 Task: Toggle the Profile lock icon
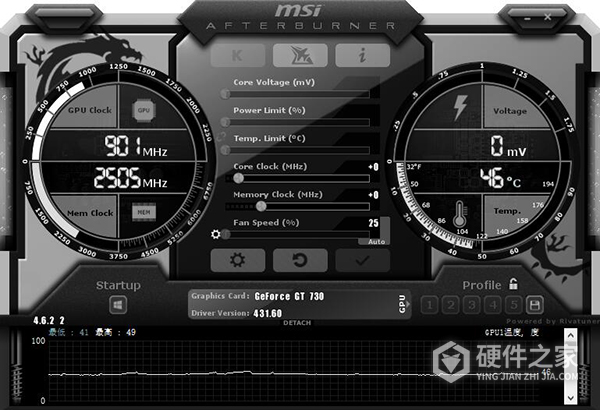(x=513, y=284)
